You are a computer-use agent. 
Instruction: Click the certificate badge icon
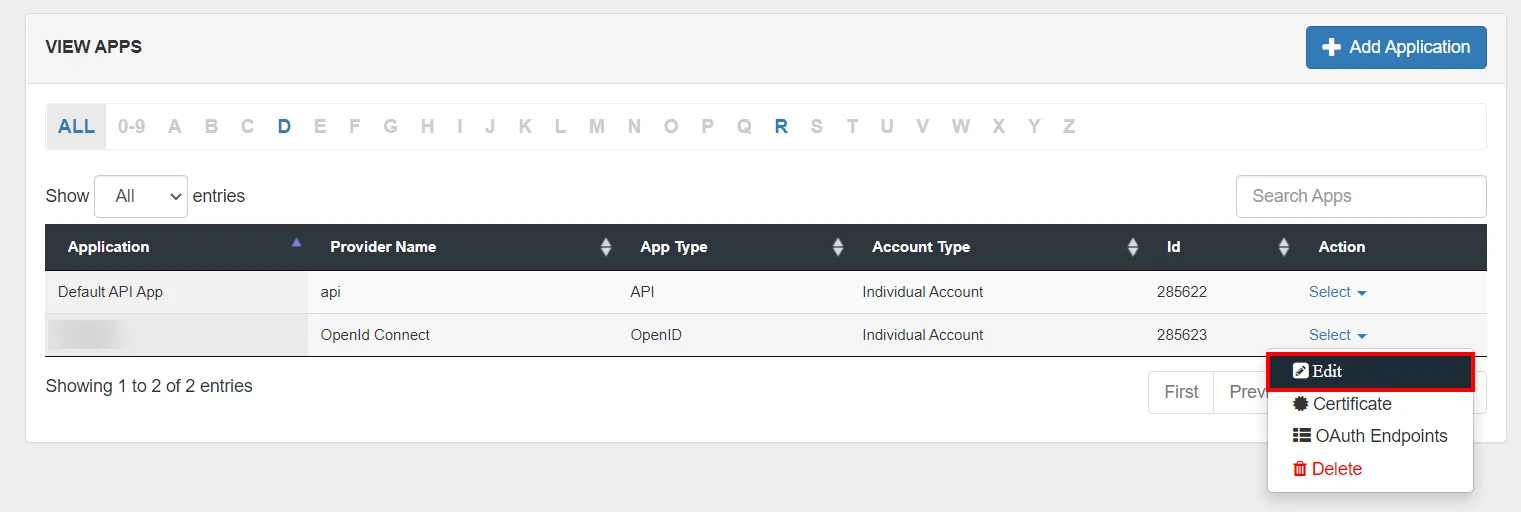1300,404
